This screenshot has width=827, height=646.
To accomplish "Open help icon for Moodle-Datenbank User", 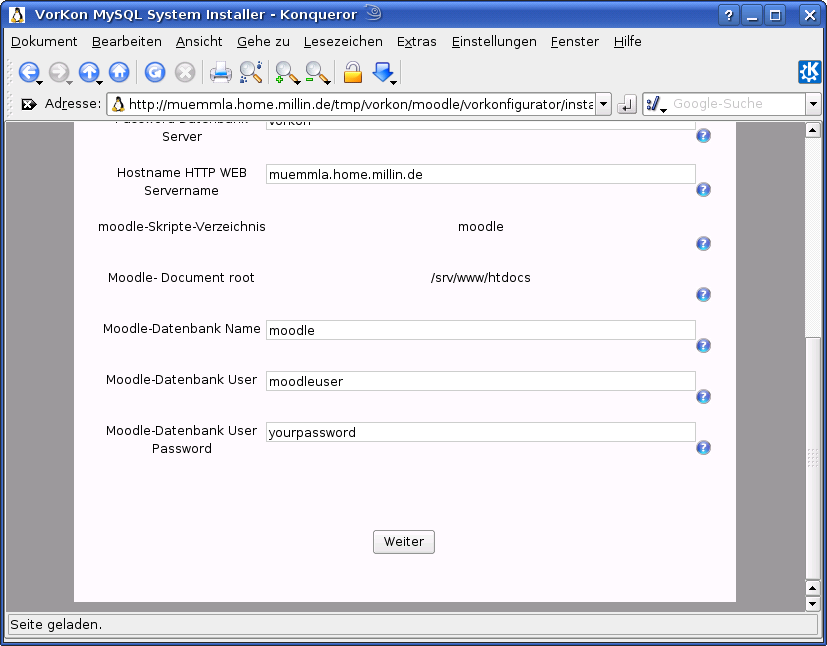I will (x=703, y=396).
